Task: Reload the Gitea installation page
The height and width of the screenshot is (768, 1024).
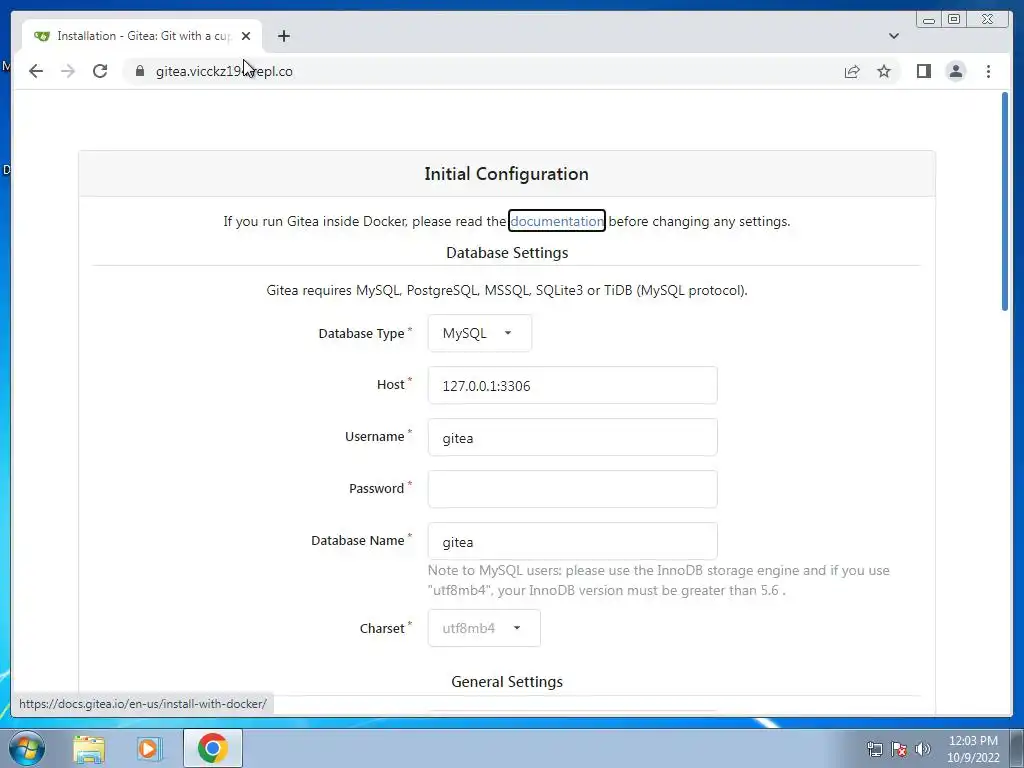Action: (100, 71)
